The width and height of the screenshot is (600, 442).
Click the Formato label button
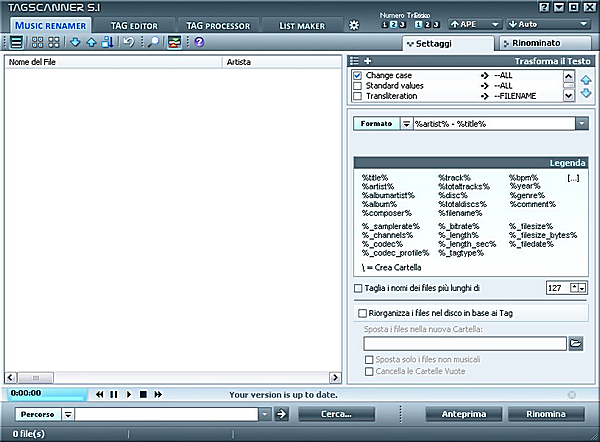pos(376,124)
